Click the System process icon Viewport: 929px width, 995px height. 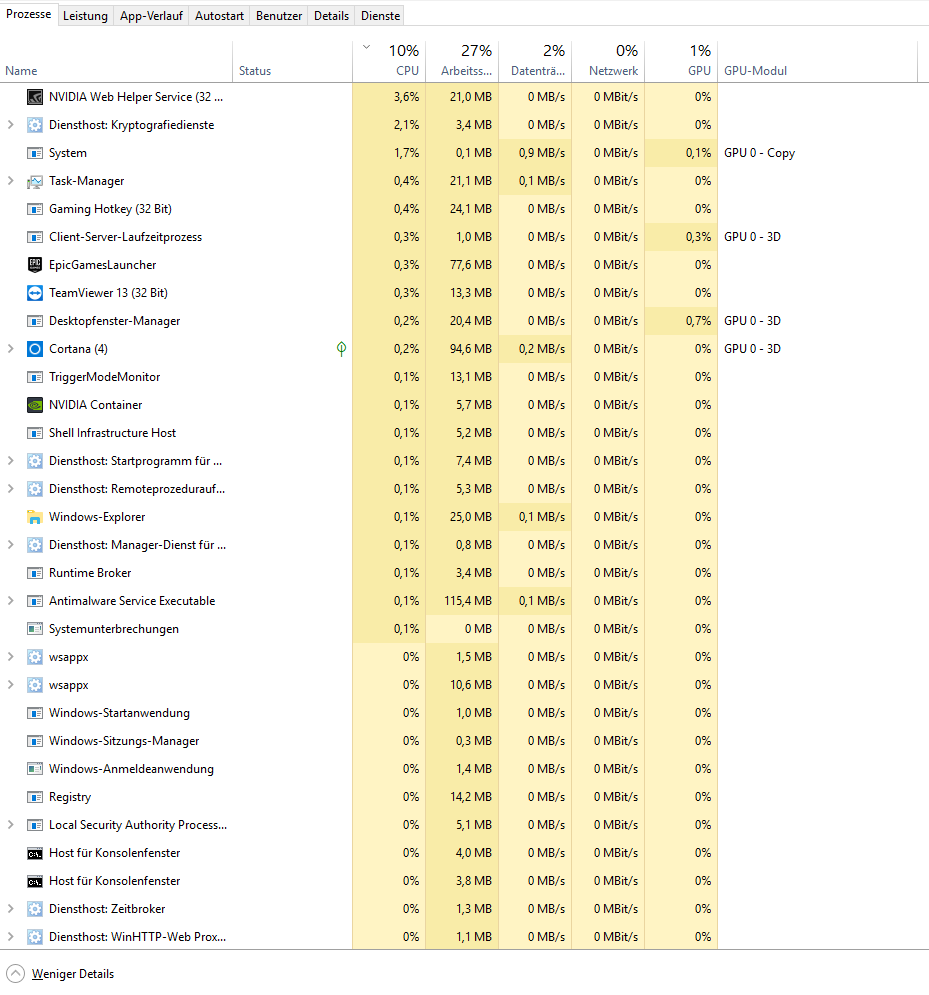tap(35, 153)
